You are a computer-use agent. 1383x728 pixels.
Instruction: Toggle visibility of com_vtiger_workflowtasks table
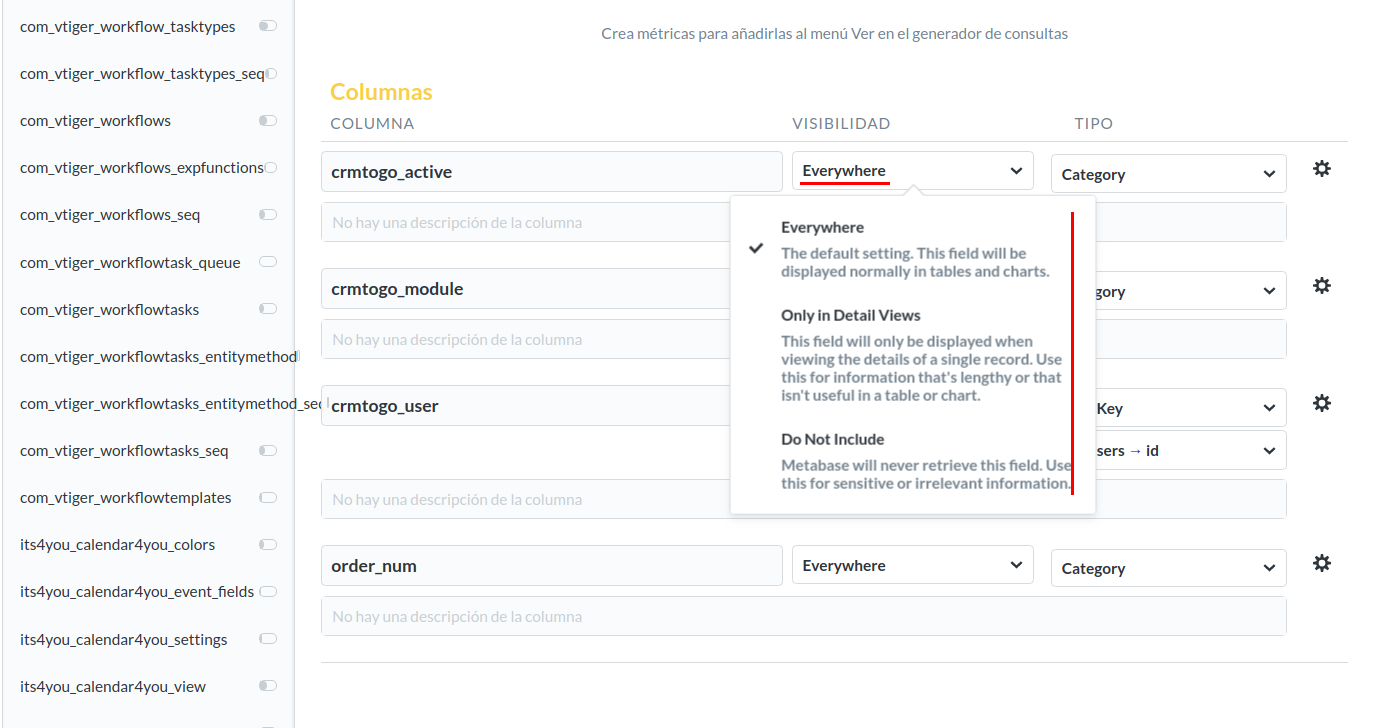[x=267, y=308]
